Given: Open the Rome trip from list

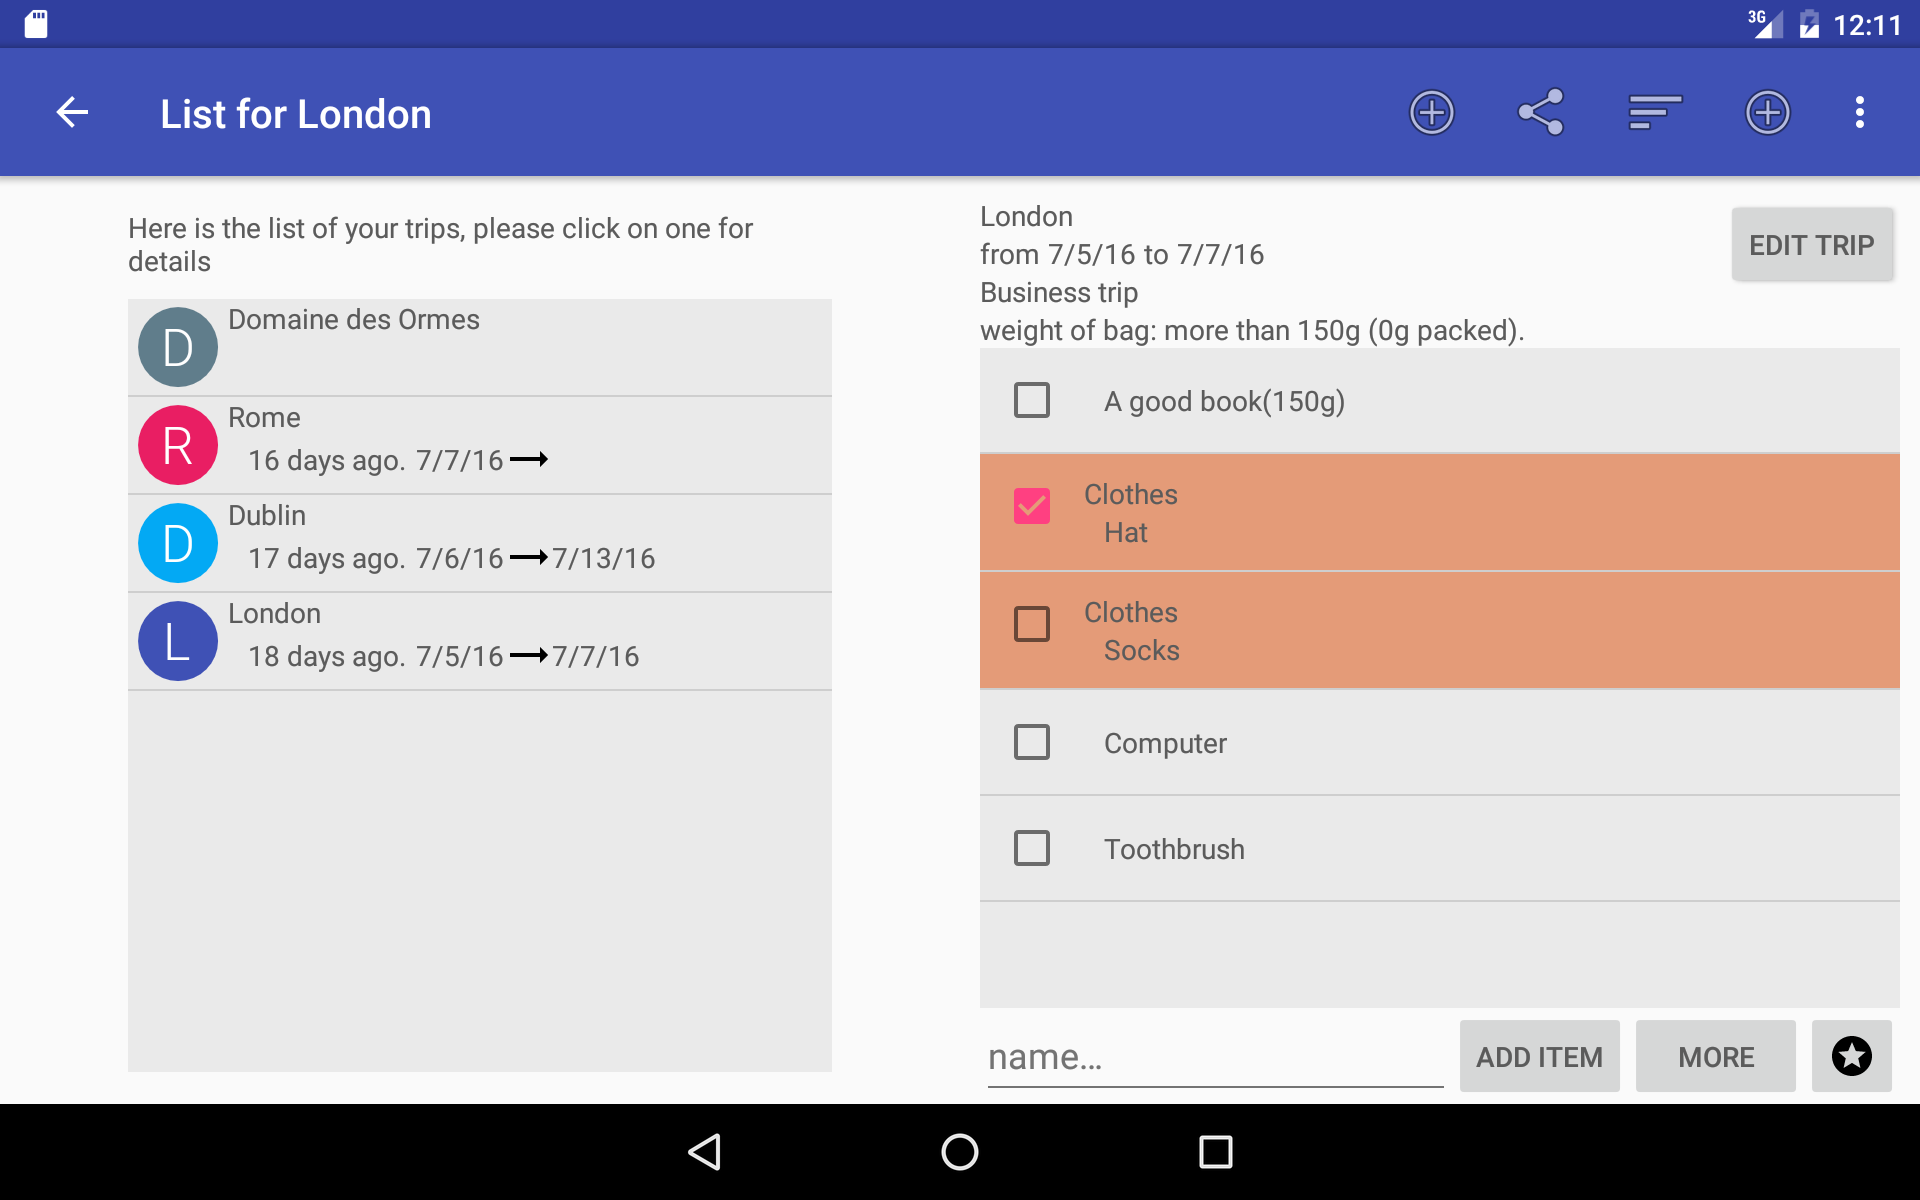Looking at the screenshot, I should [x=480, y=445].
